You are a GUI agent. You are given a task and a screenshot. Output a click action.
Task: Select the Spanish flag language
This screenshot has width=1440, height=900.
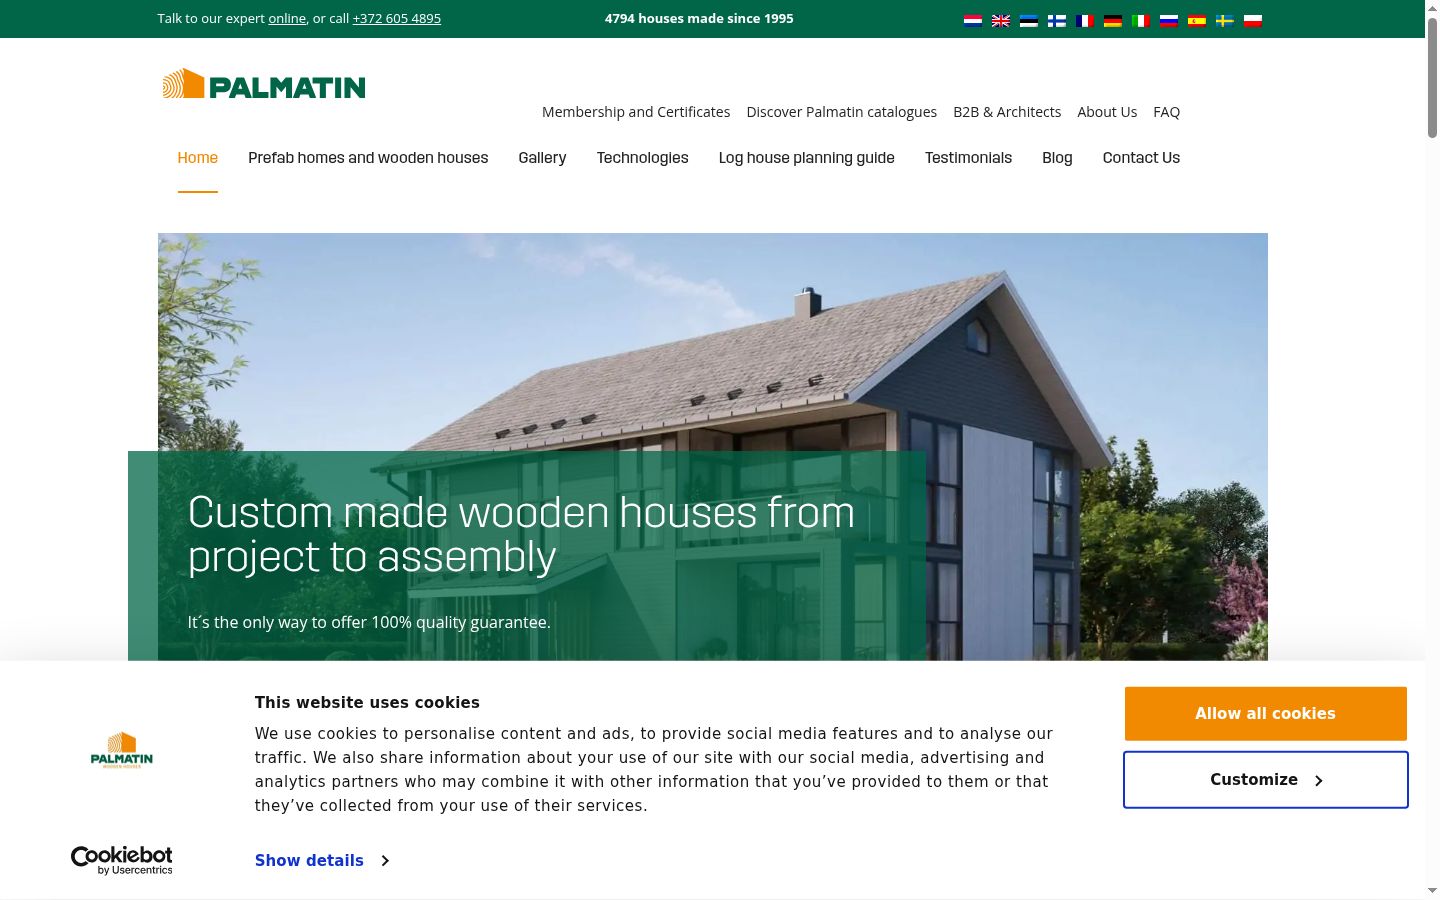coord(1196,20)
